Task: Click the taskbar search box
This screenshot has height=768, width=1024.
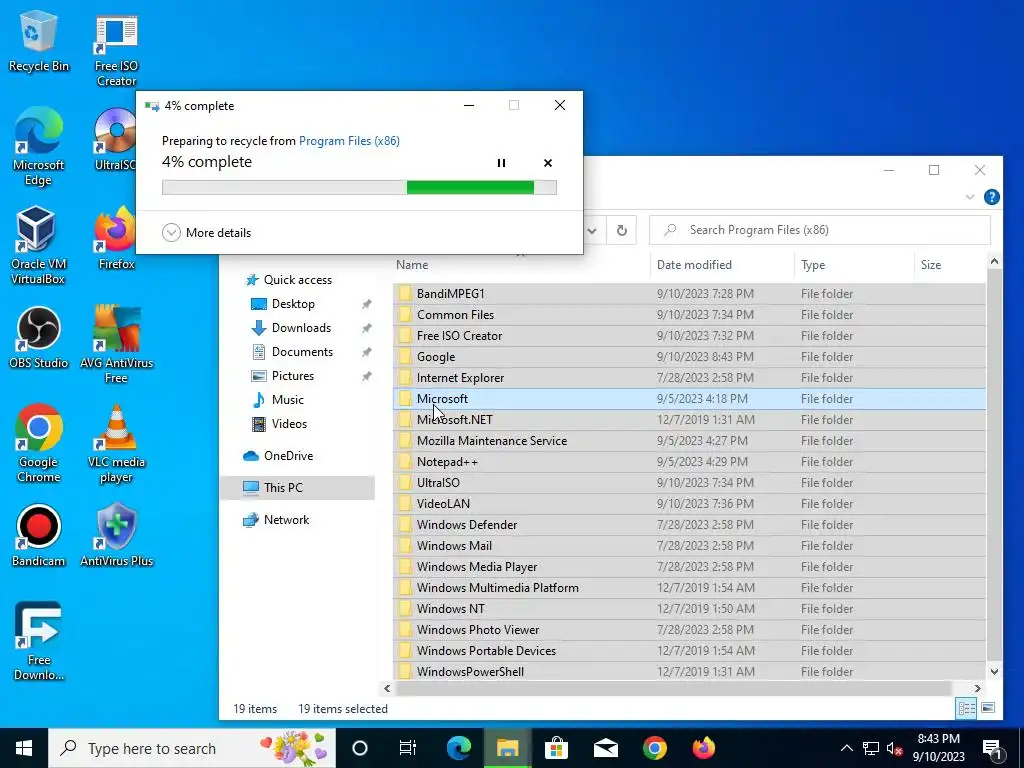Action: point(192,748)
